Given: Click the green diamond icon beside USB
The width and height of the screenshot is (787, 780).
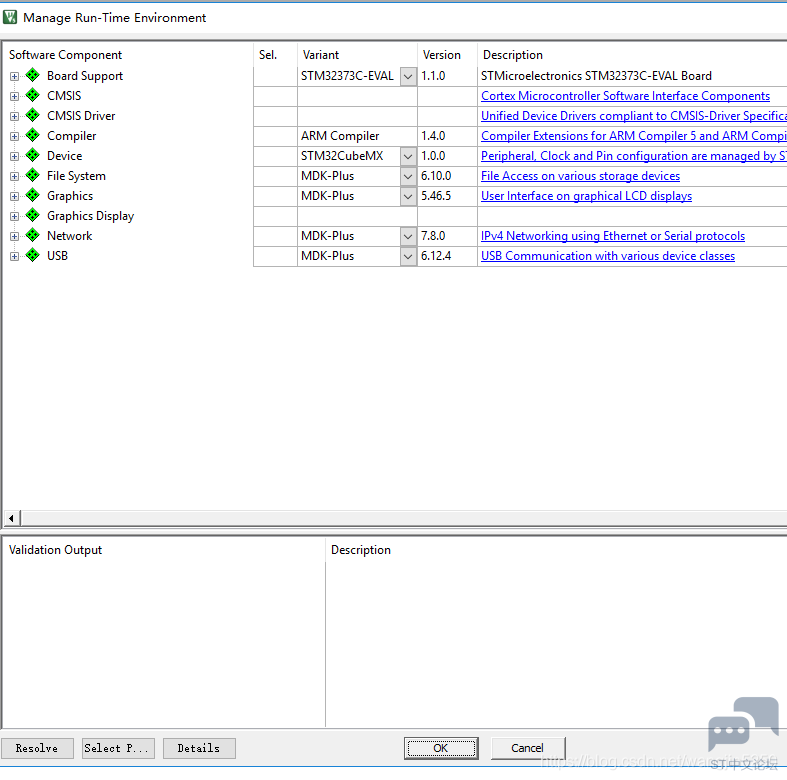Looking at the screenshot, I should pos(33,255).
